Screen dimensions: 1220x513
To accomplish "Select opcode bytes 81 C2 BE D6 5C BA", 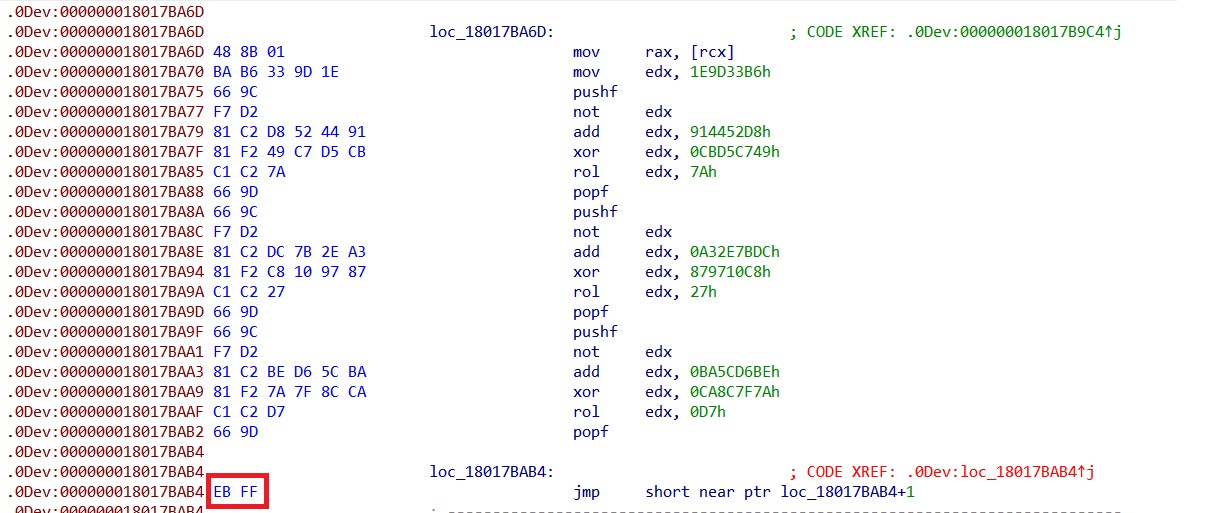I will pyautogui.click(x=290, y=372).
